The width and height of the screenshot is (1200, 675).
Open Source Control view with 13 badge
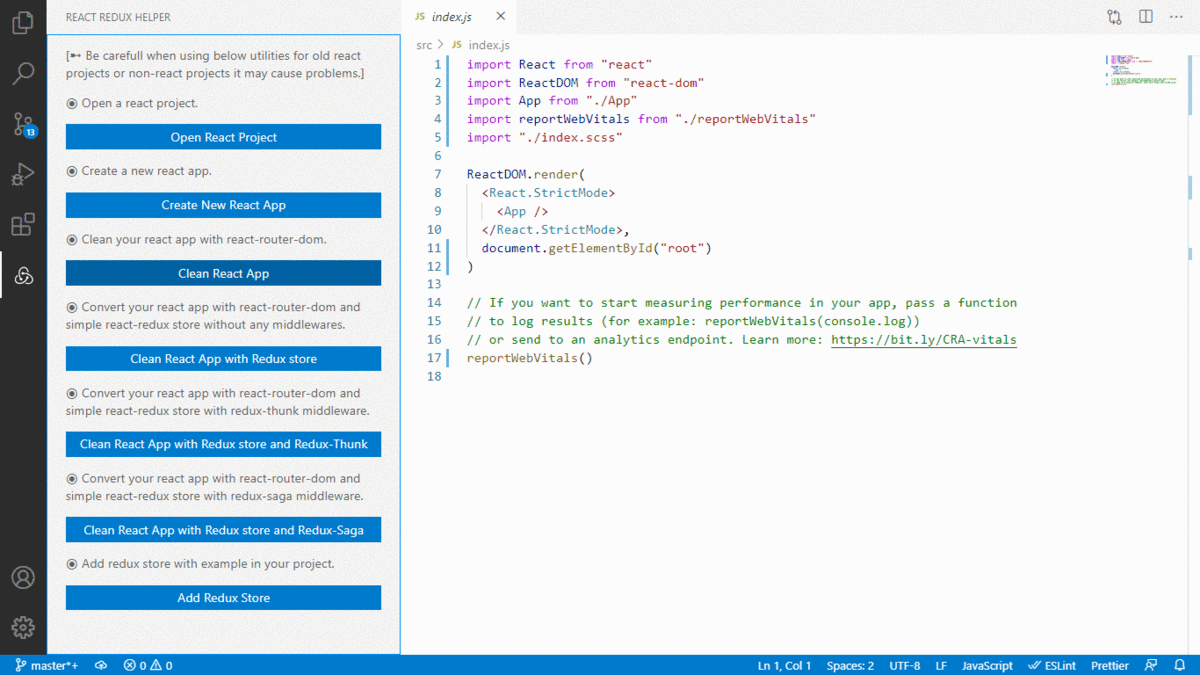pos(23,124)
